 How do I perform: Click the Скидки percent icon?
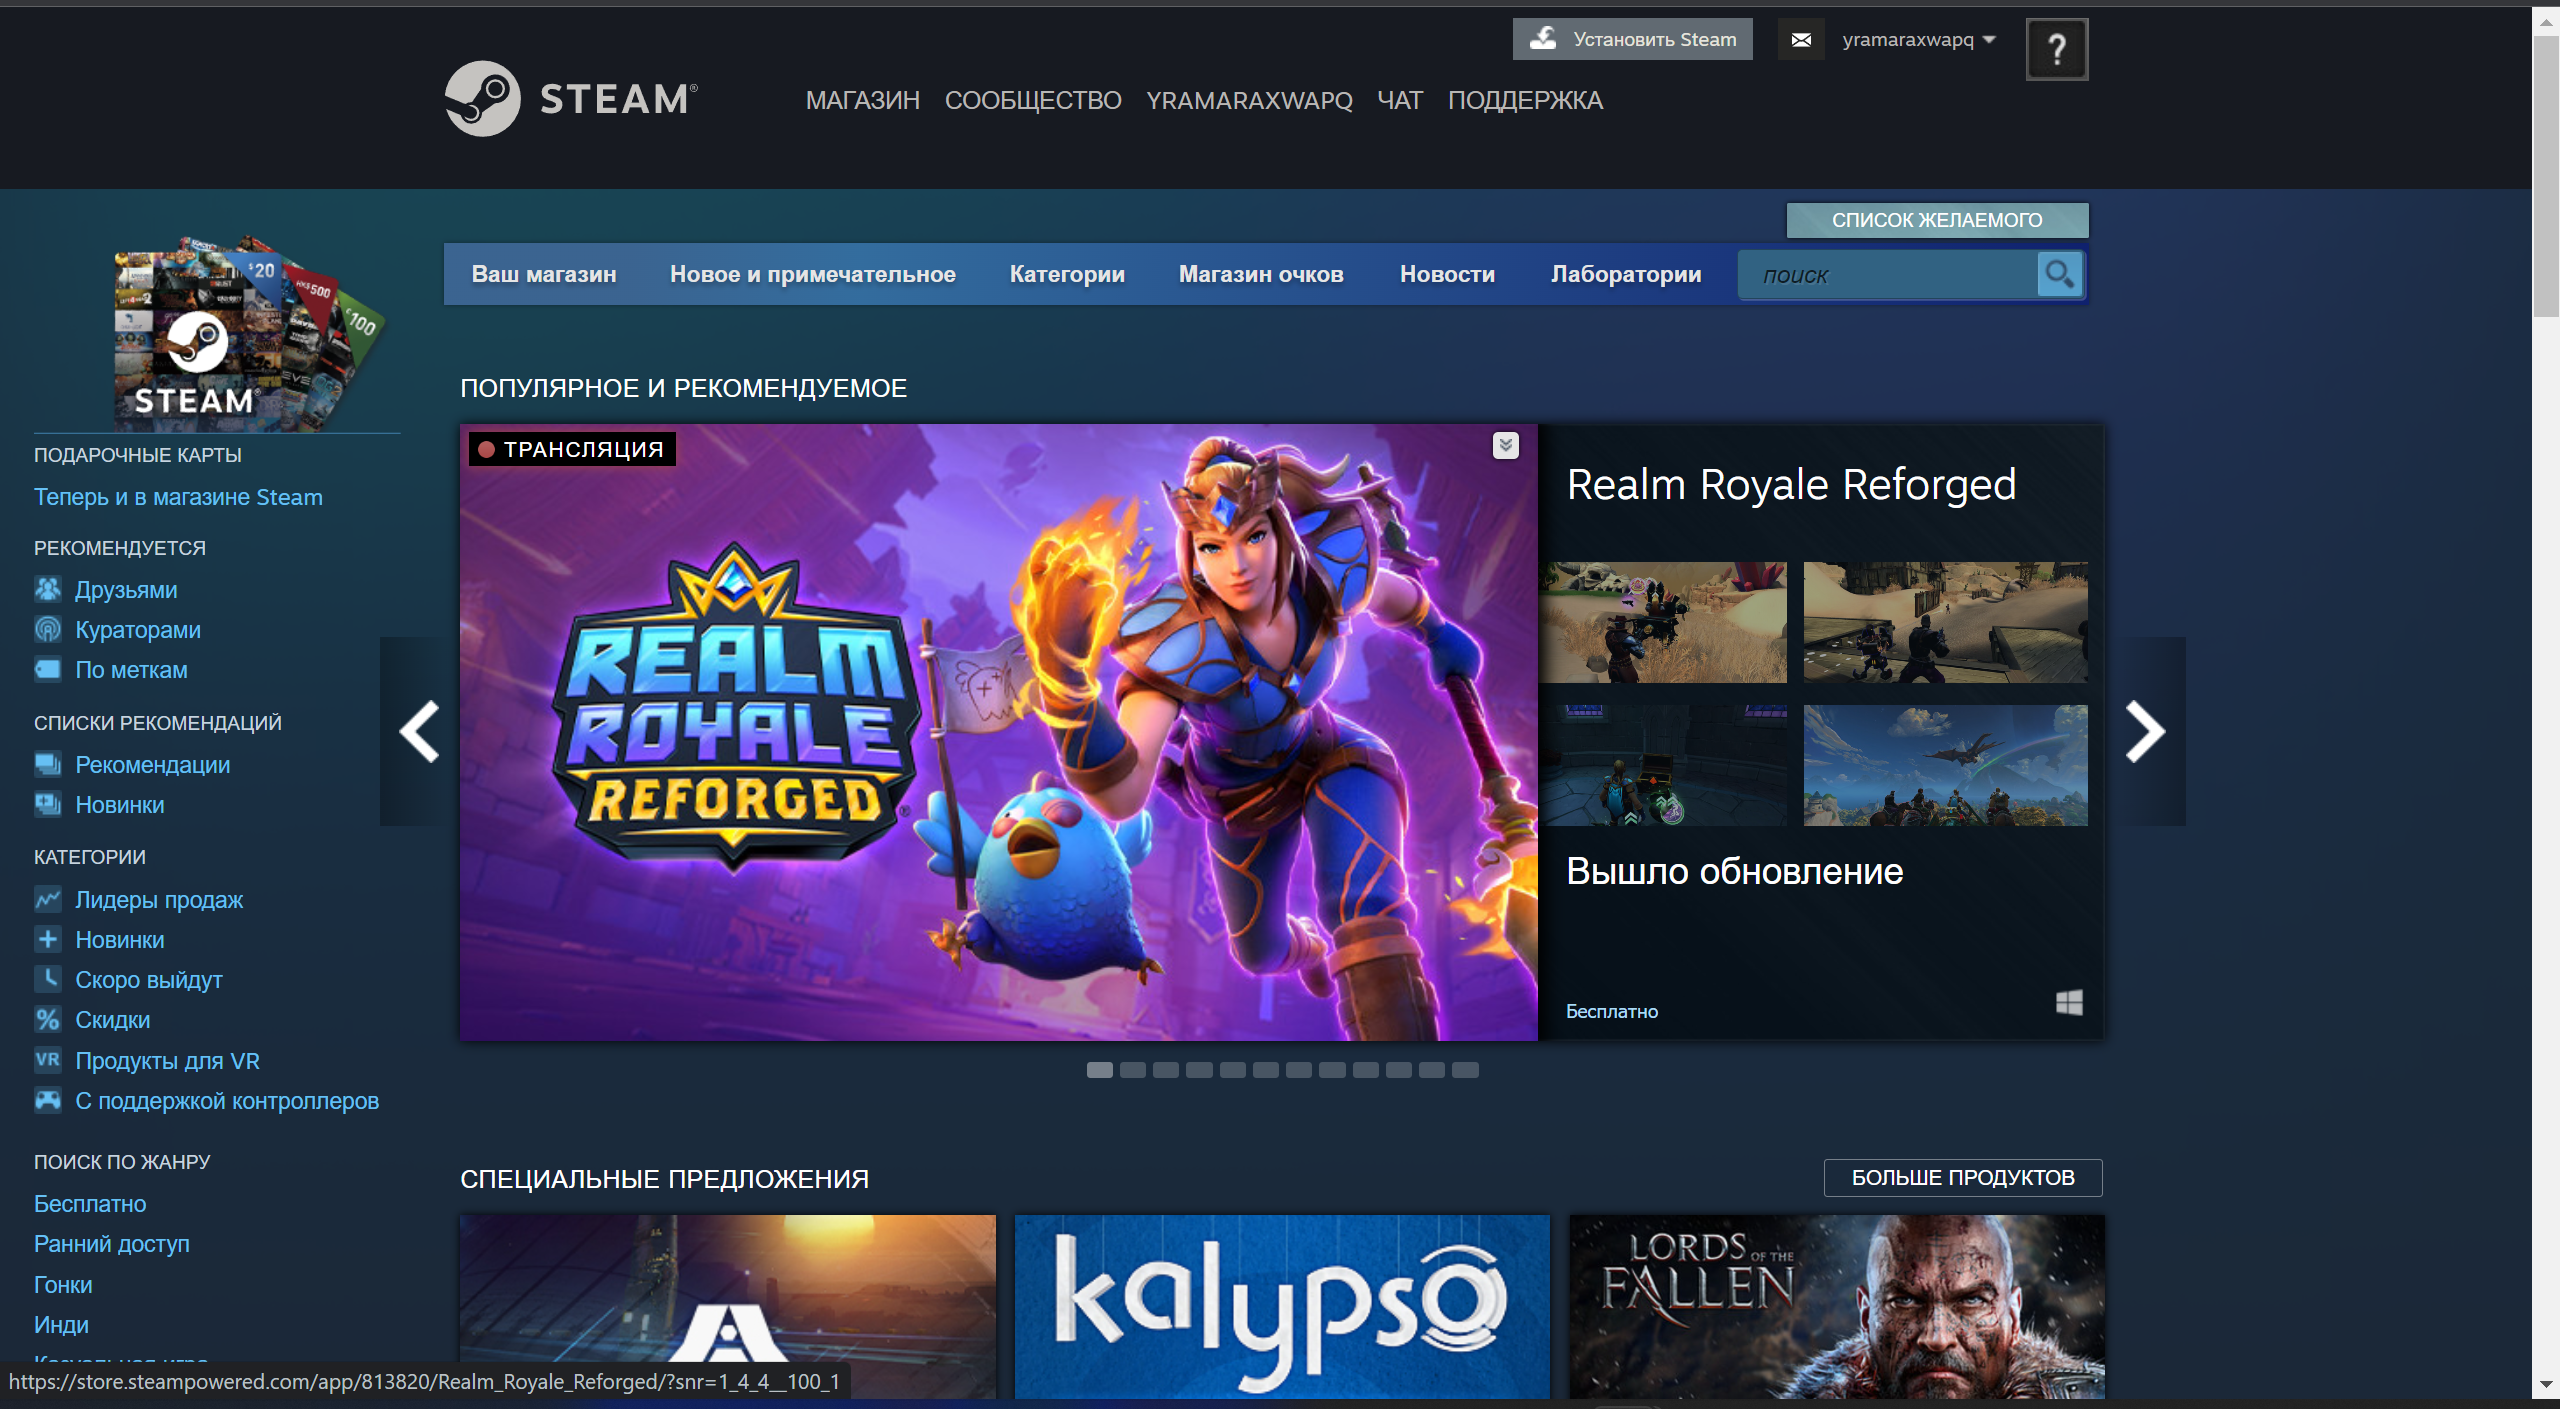pos(48,1019)
